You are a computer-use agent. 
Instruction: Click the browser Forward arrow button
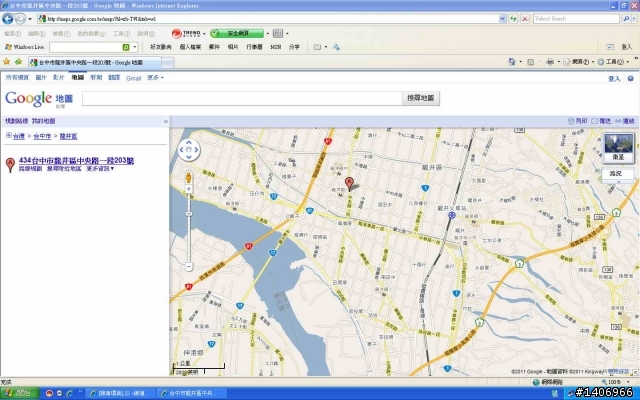(20, 19)
